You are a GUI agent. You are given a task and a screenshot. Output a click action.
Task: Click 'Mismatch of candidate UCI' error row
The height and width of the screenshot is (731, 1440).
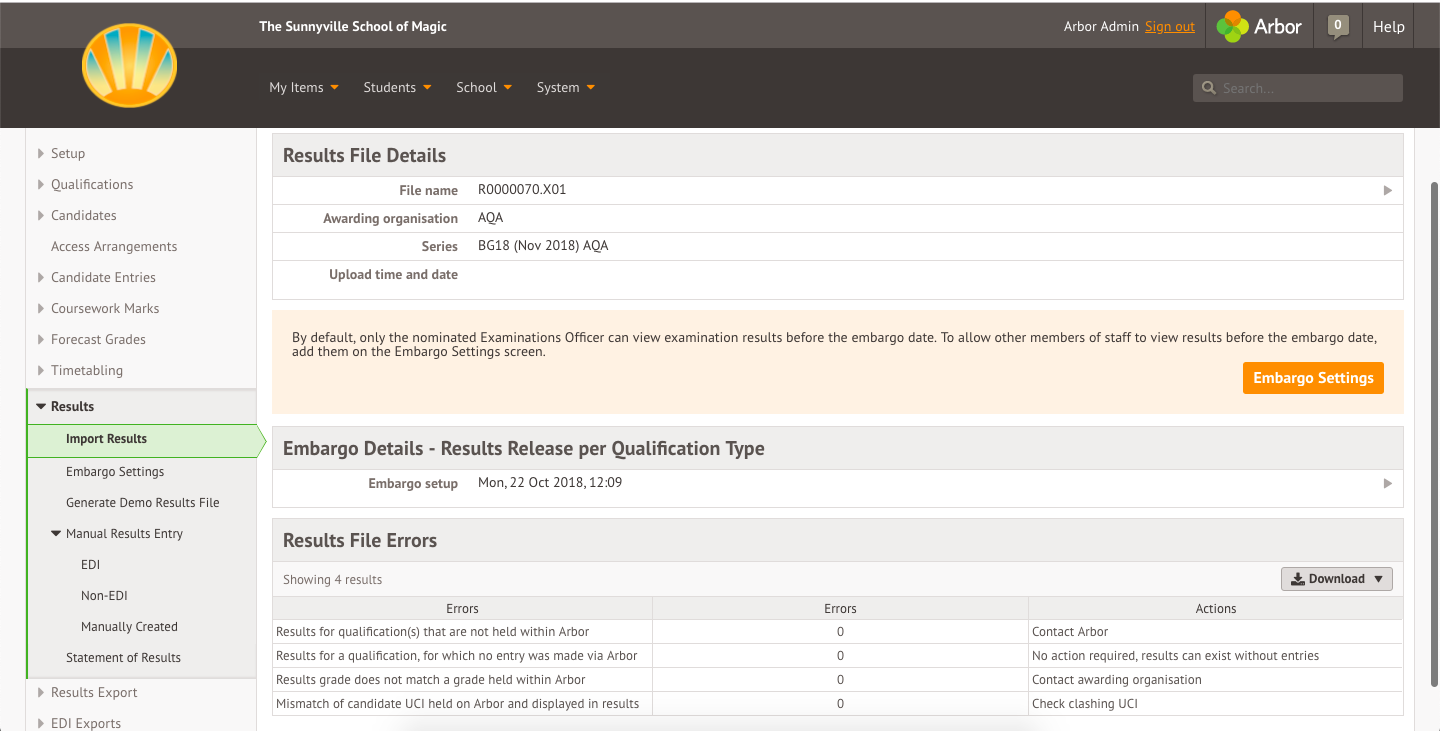click(837, 704)
